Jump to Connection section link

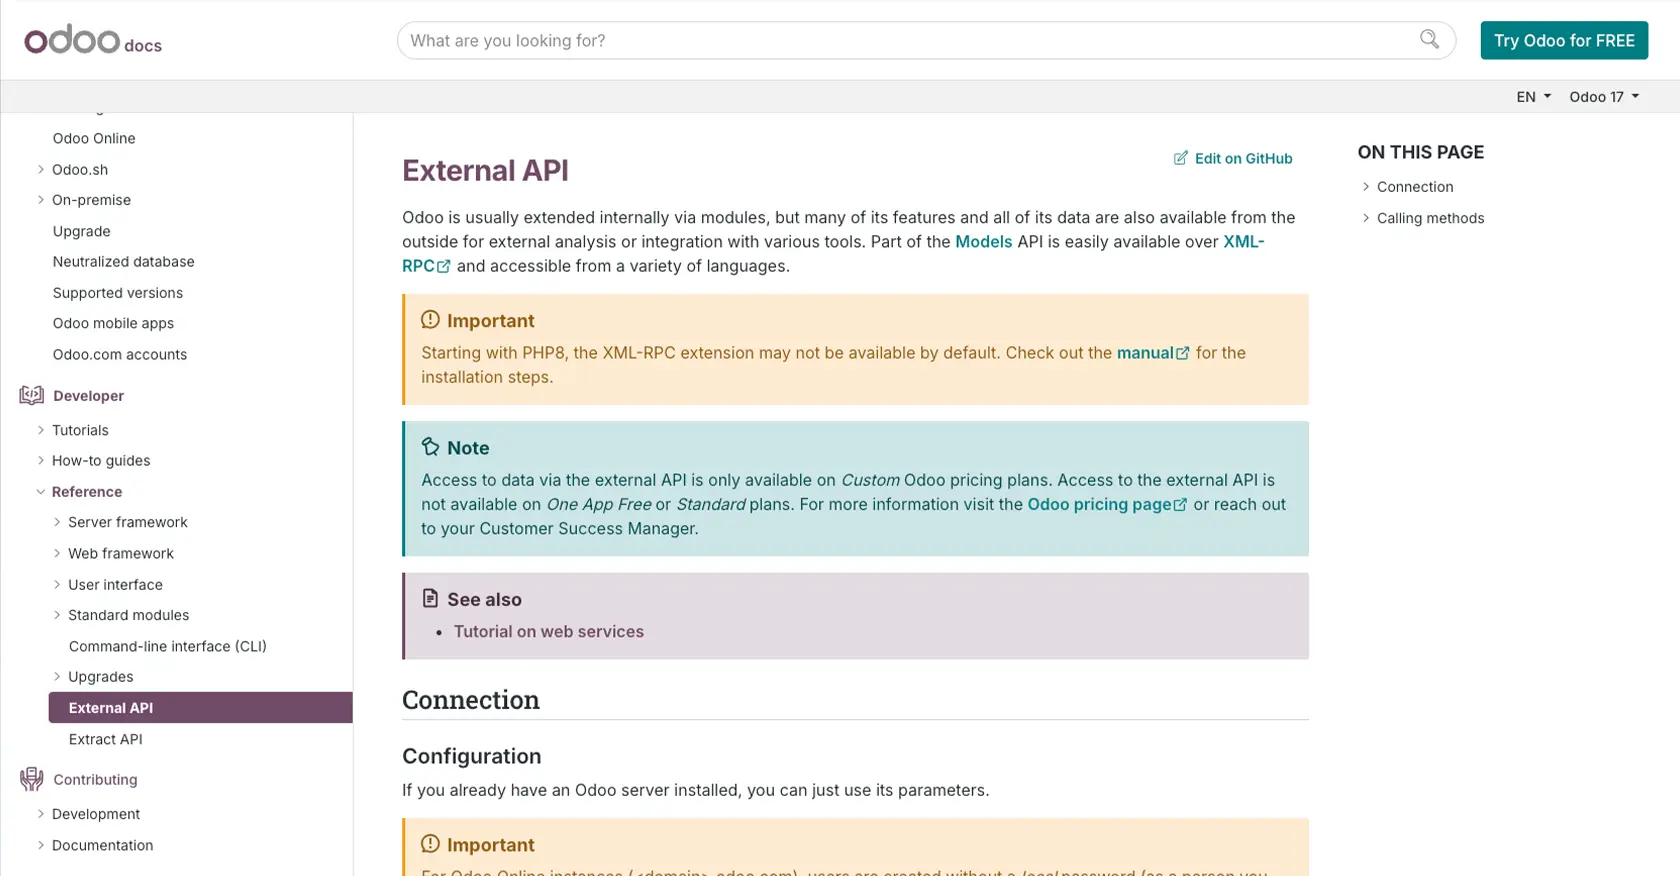click(x=1415, y=187)
